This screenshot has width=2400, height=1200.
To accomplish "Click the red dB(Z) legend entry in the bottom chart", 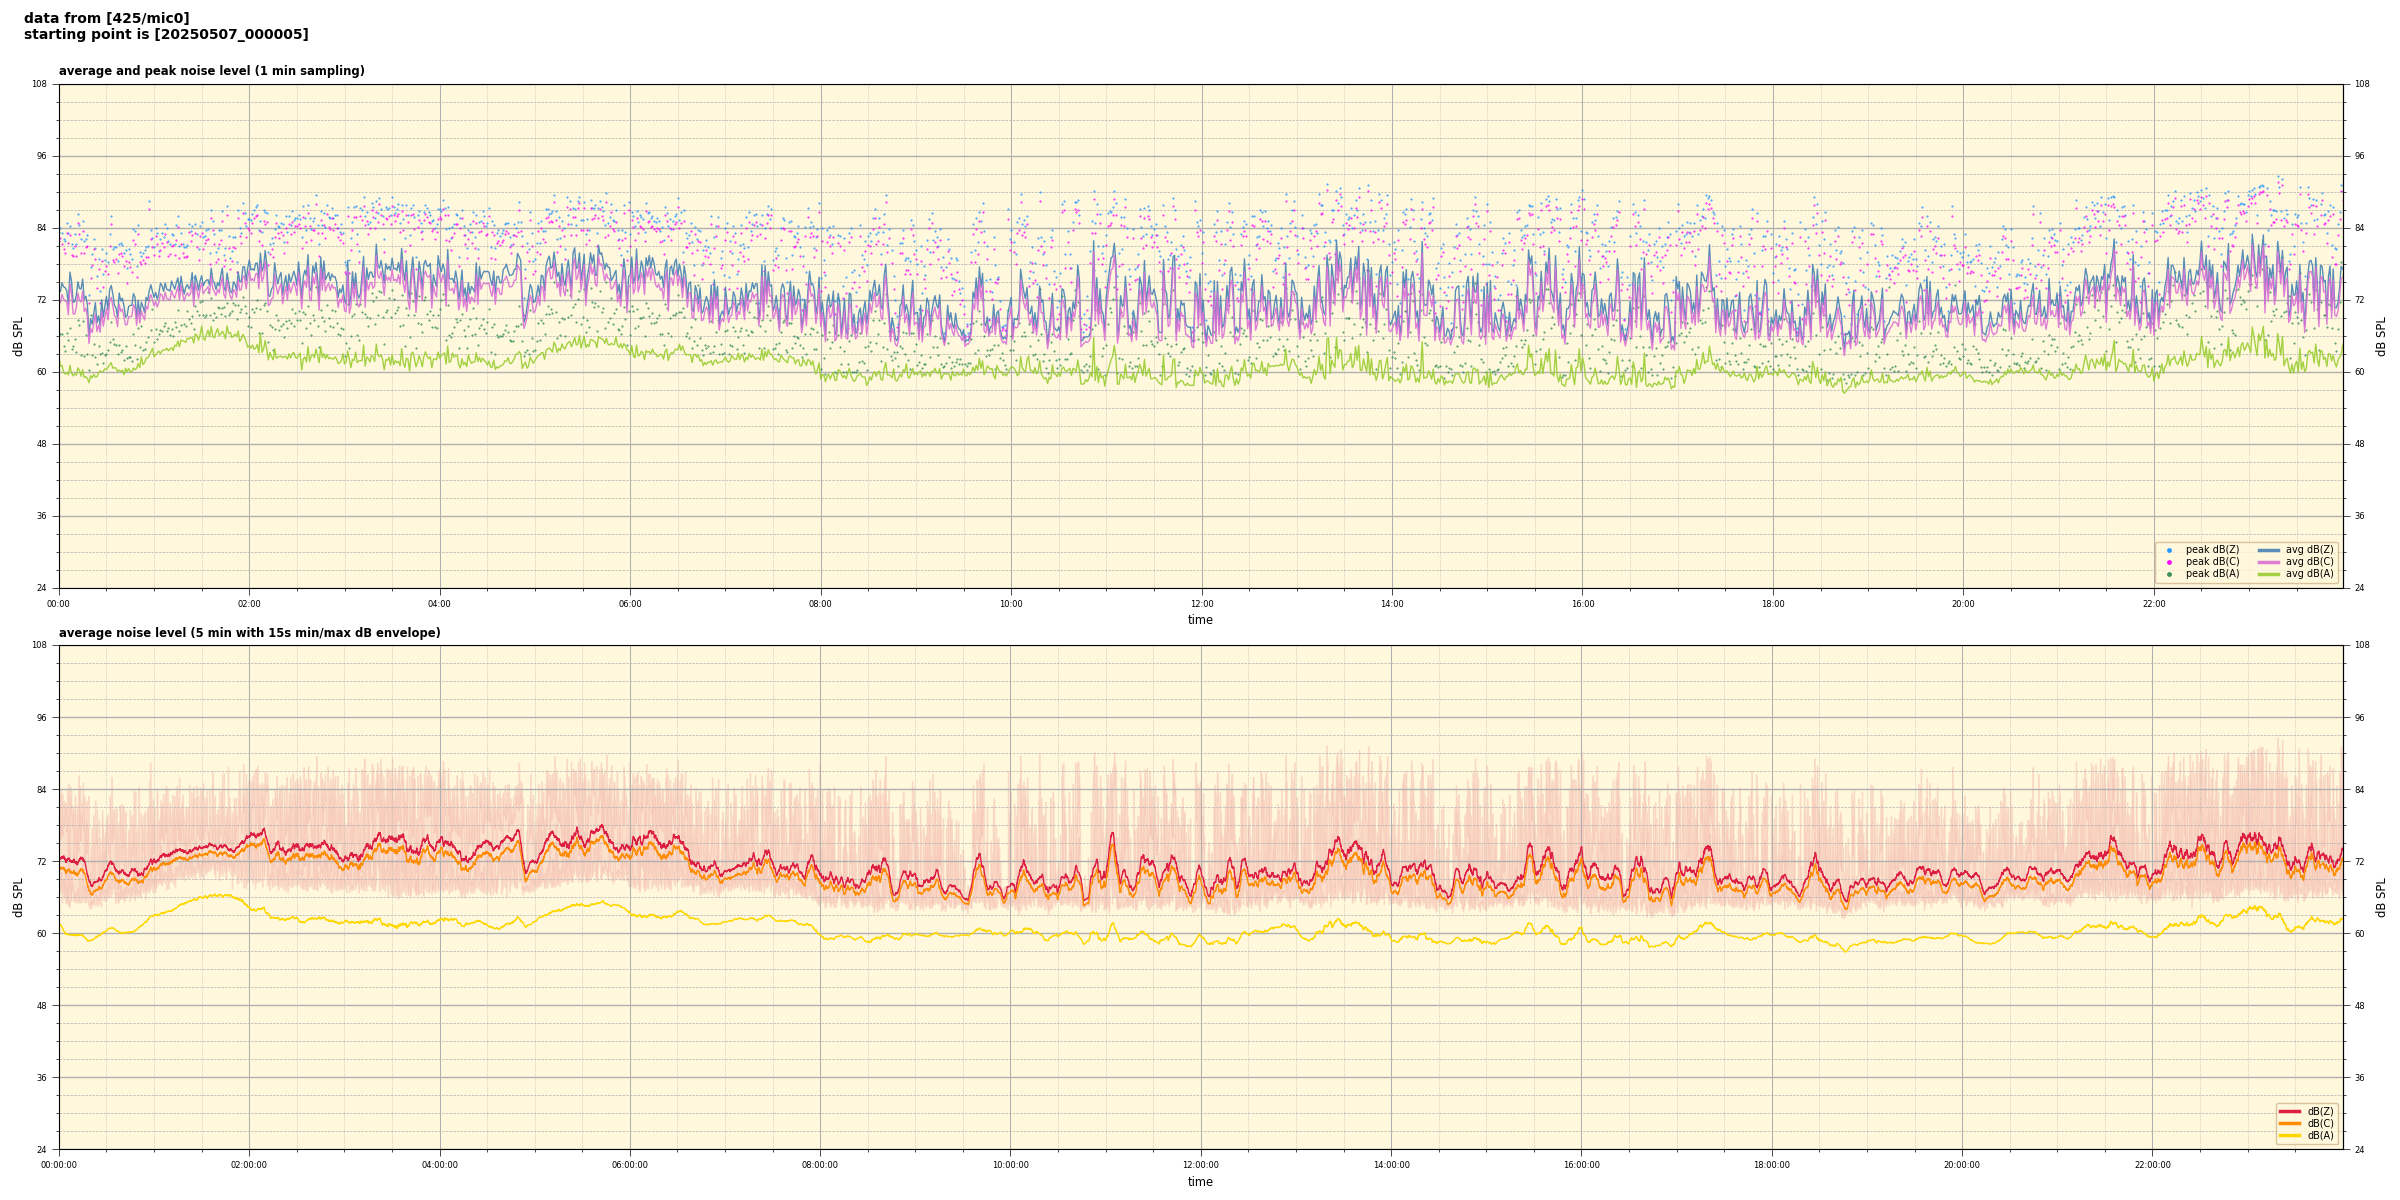I will [x=2306, y=1111].
